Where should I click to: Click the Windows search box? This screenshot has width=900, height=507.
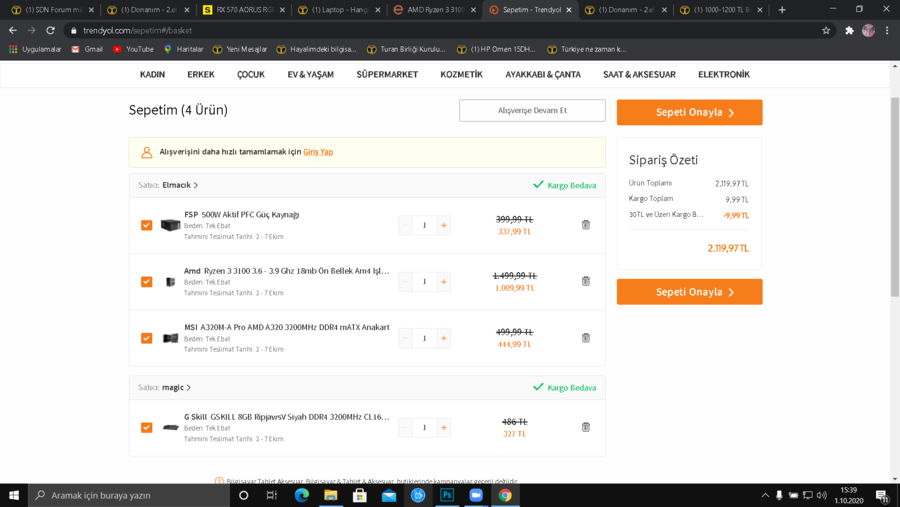pyautogui.click(x=129, y=495)
